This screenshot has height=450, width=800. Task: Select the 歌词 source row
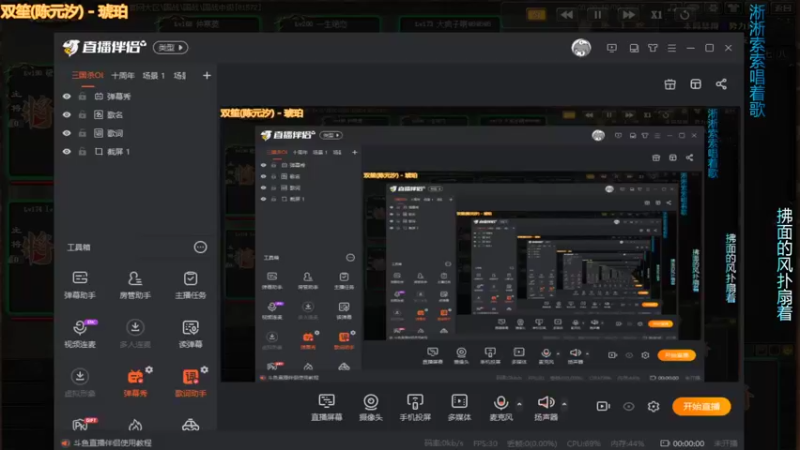135,133
